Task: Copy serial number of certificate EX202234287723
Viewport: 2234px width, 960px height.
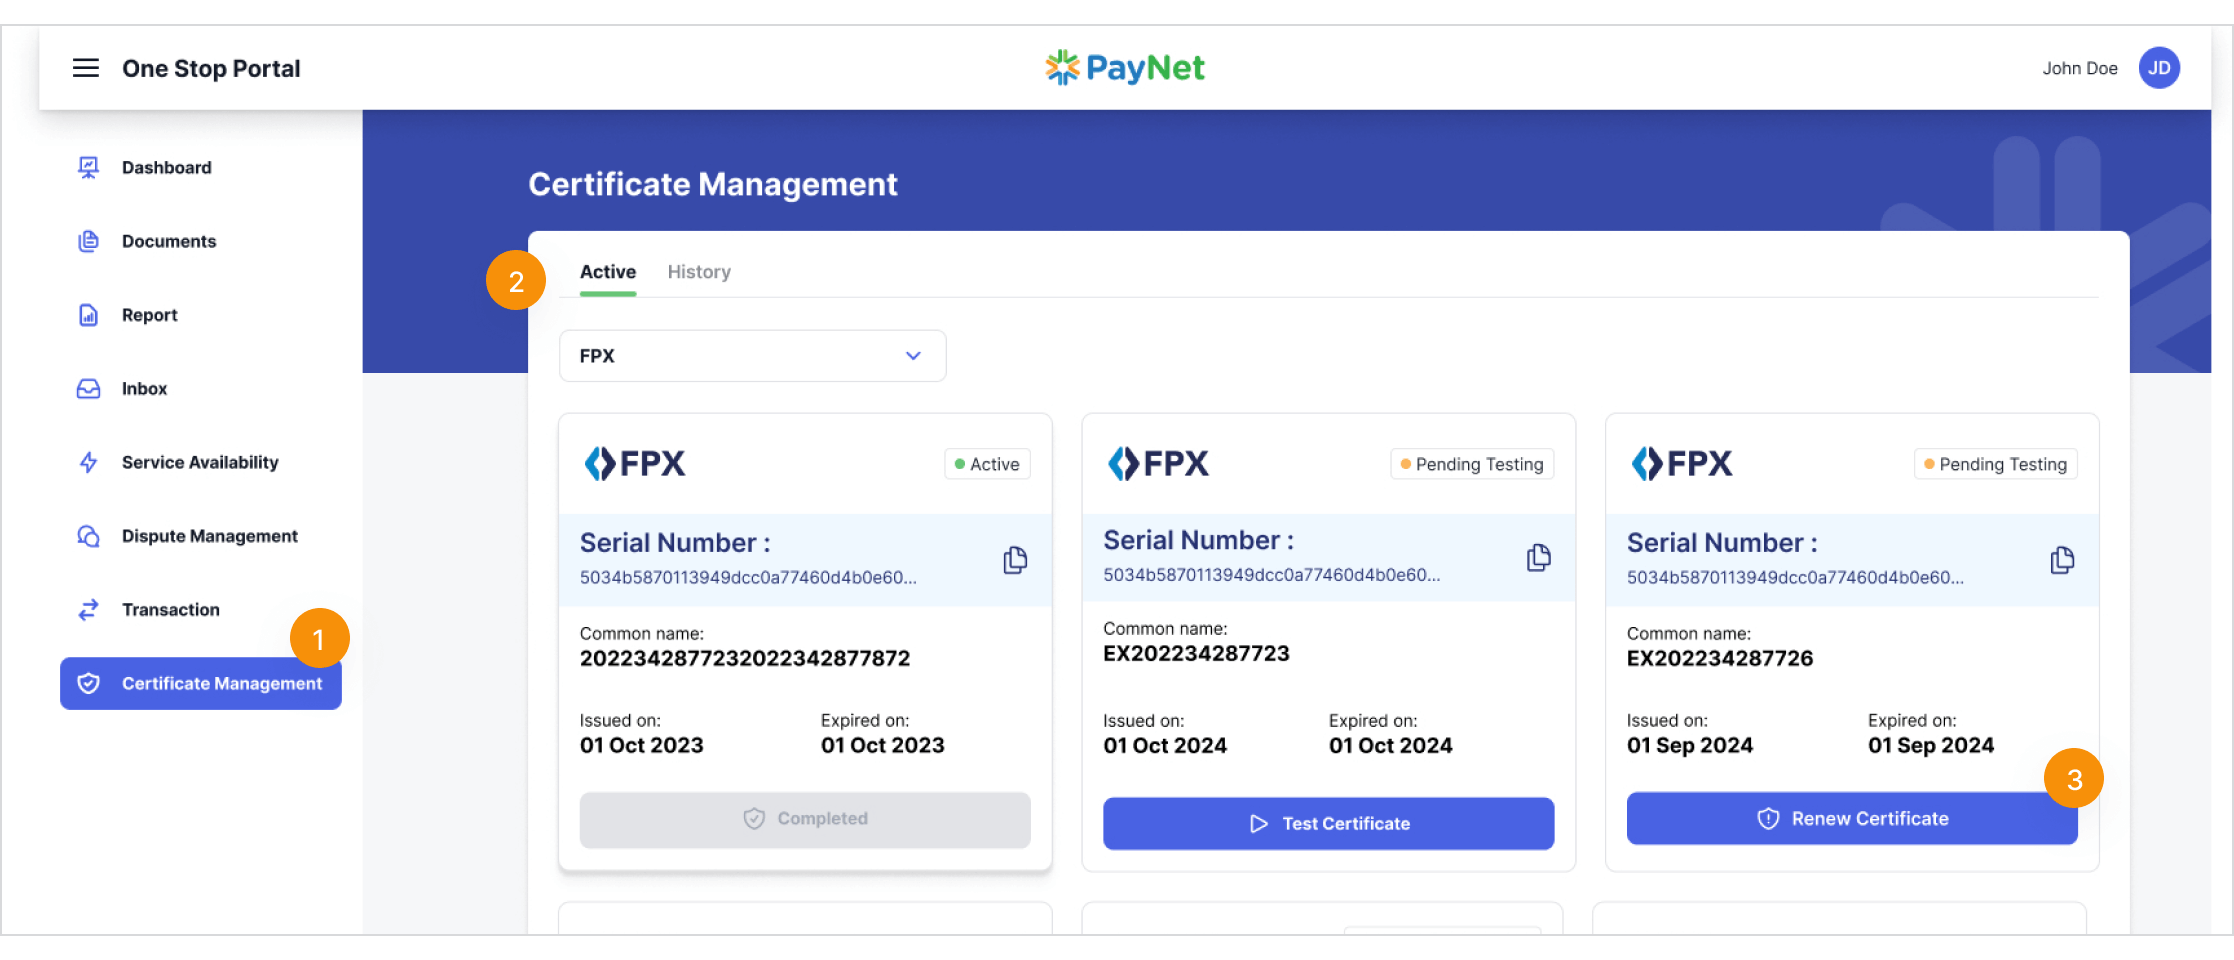Action: pyautogui.click(x=1539, y=558)
